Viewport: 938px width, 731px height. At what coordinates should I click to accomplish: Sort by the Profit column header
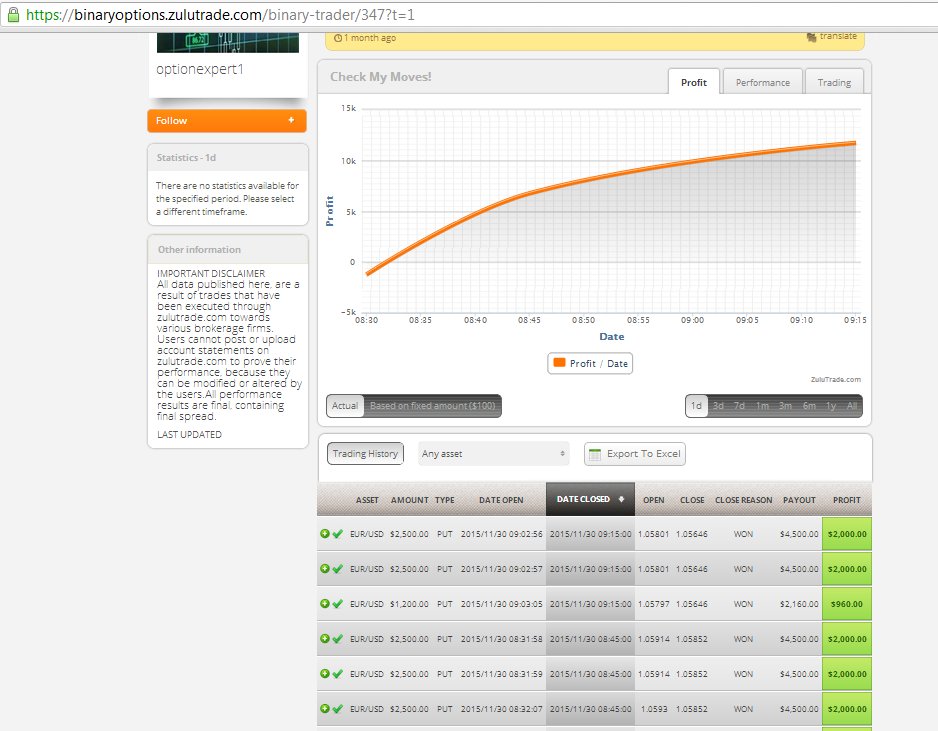click(x=846, y=500)
